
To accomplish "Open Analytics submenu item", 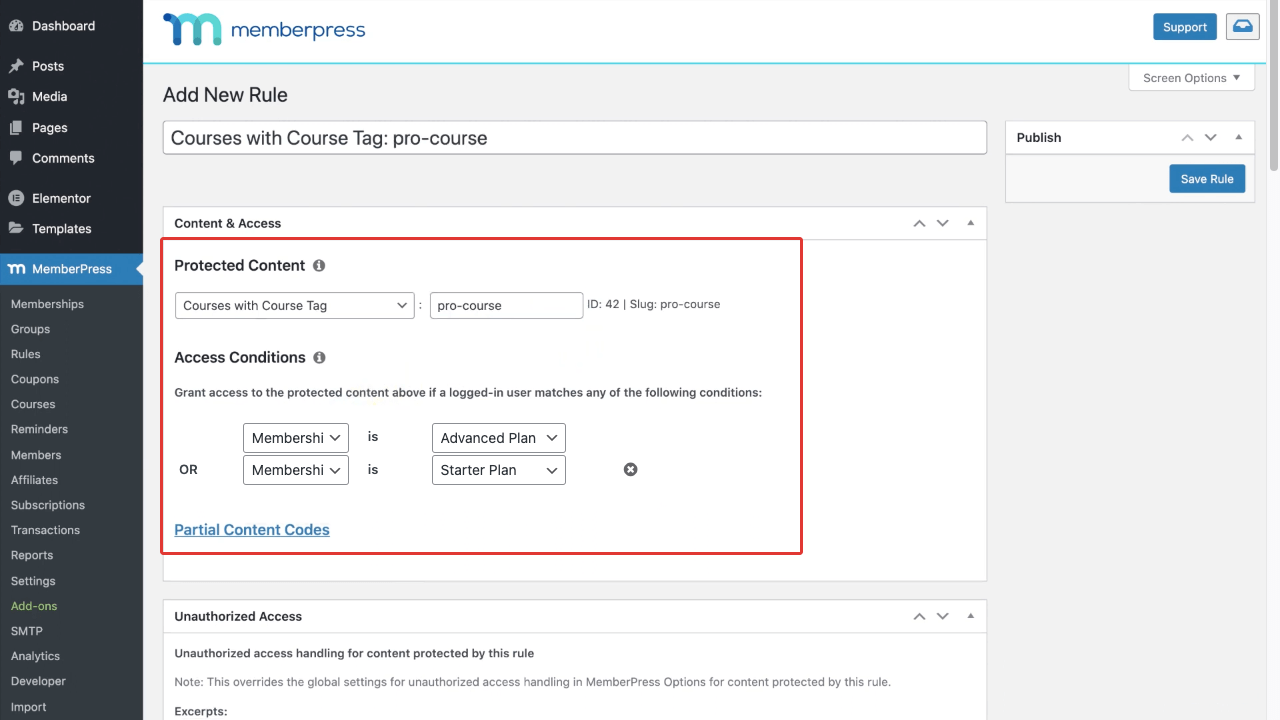I will [35, 656].
